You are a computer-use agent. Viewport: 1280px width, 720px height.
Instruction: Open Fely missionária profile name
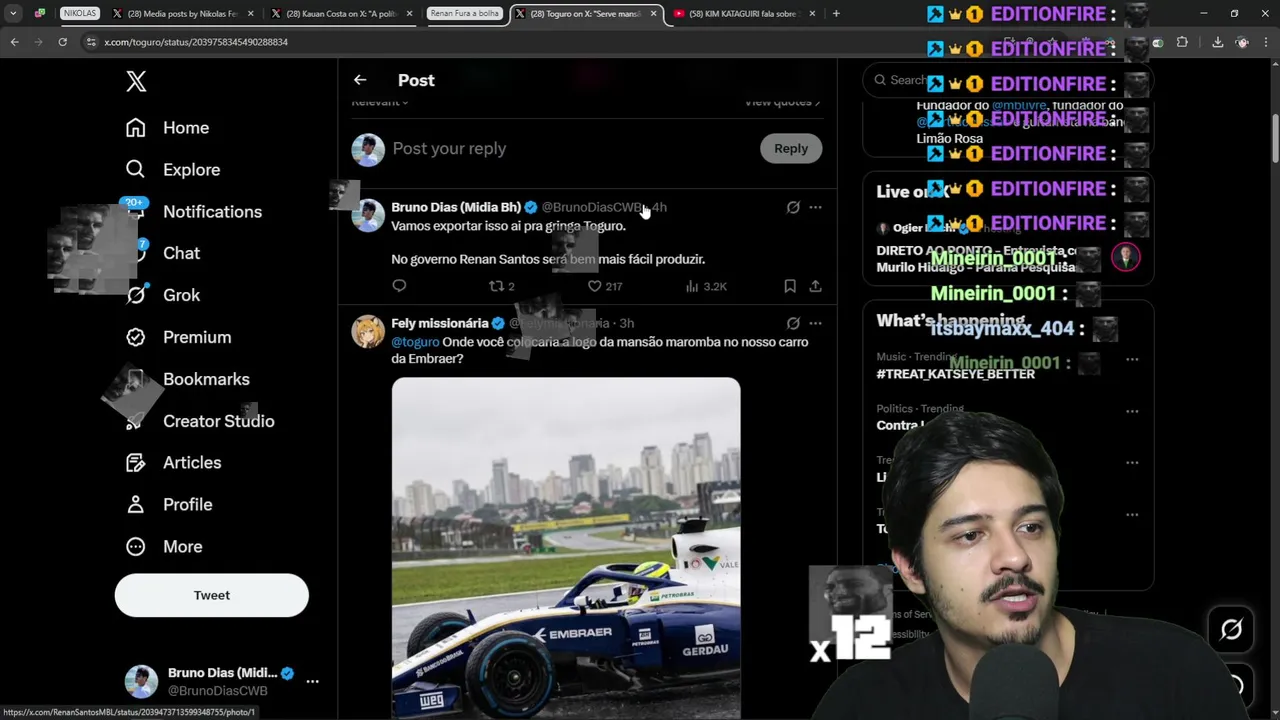[x=440, y=323]
